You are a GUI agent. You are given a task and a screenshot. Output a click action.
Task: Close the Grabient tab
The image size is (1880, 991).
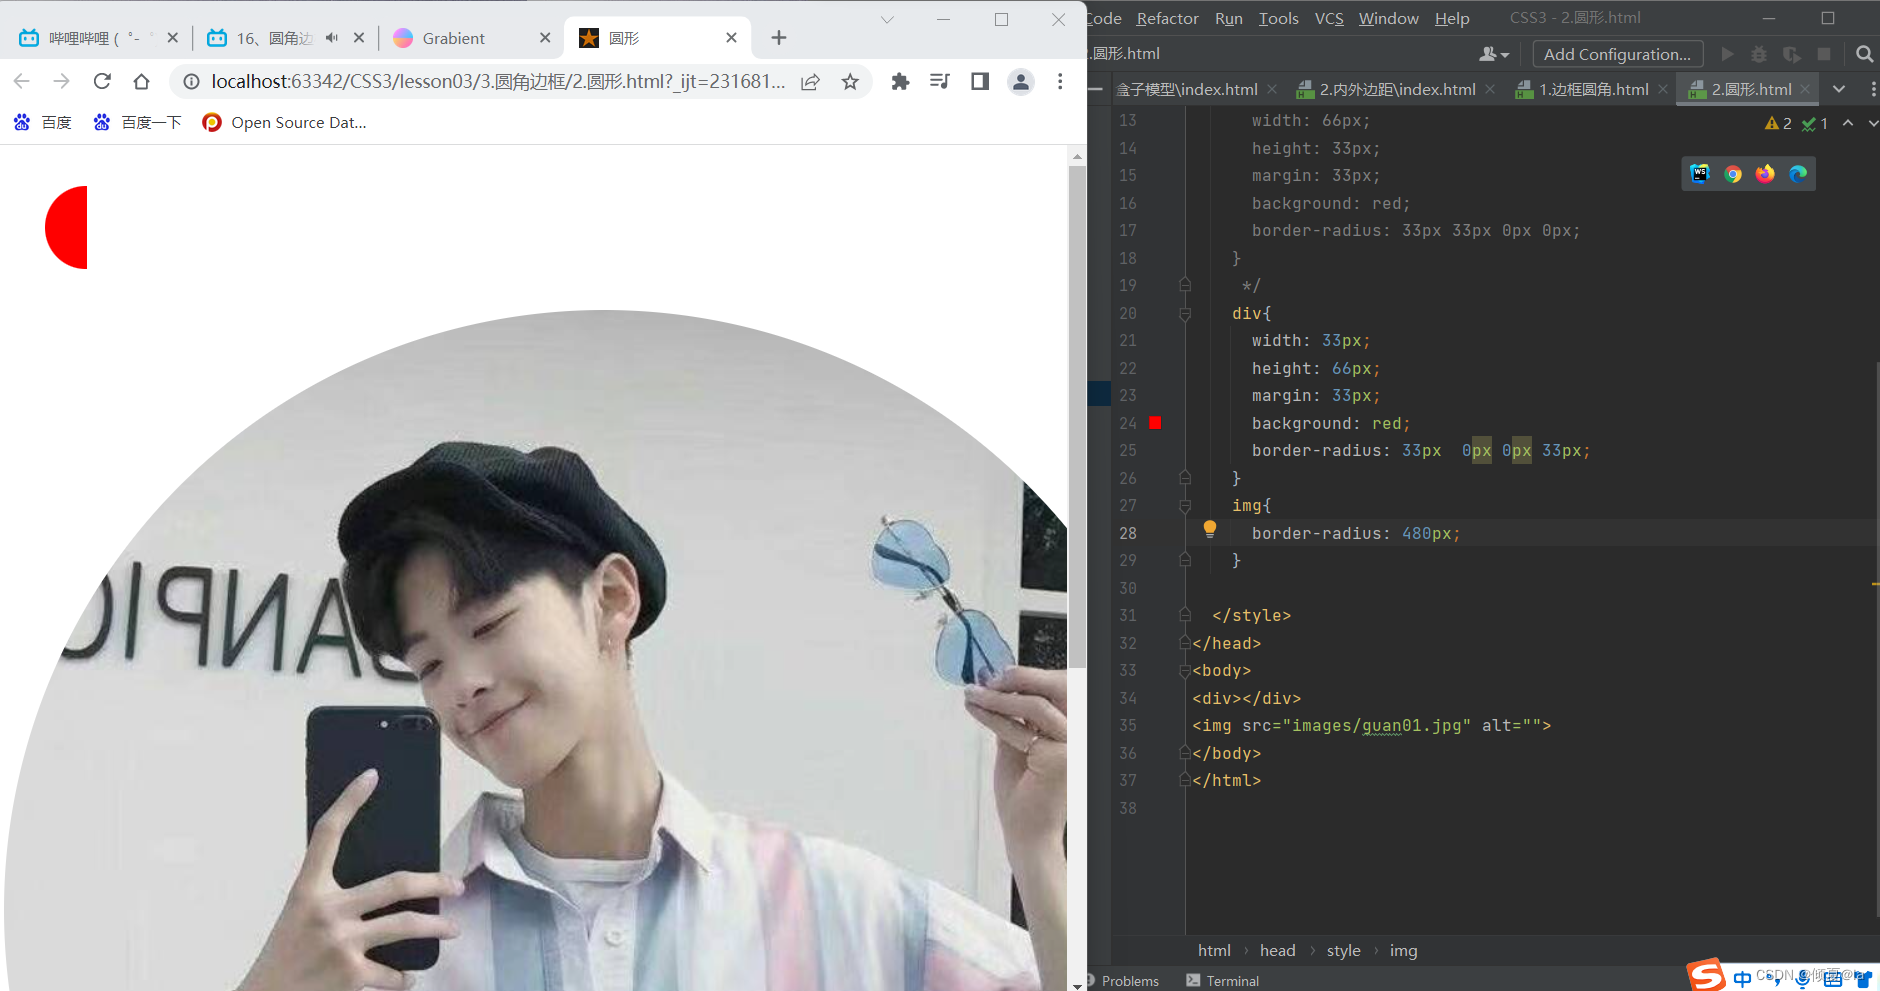pyautogui.click(x=545, y=38)
